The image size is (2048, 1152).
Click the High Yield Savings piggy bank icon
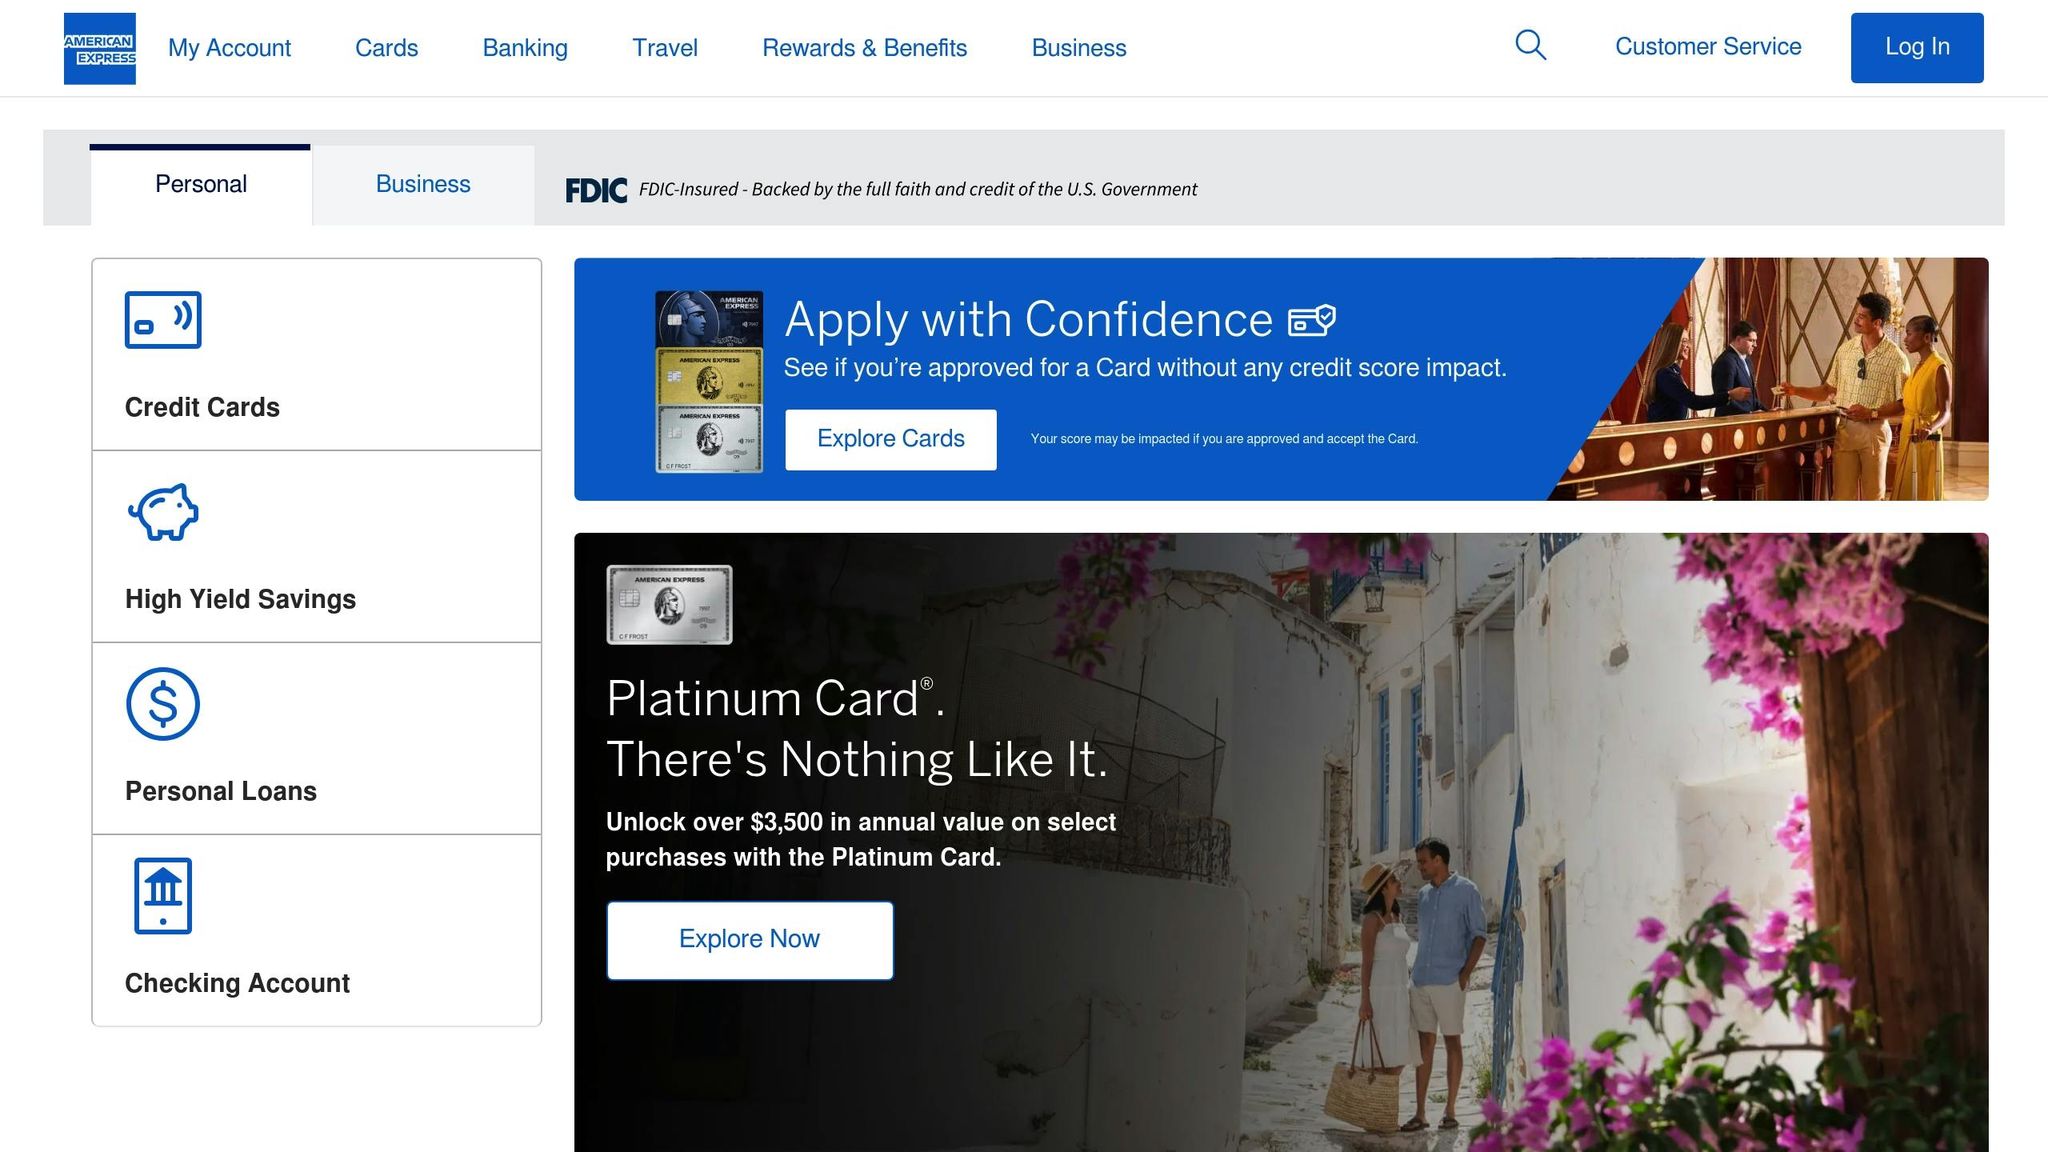click(x=163, y=512)
